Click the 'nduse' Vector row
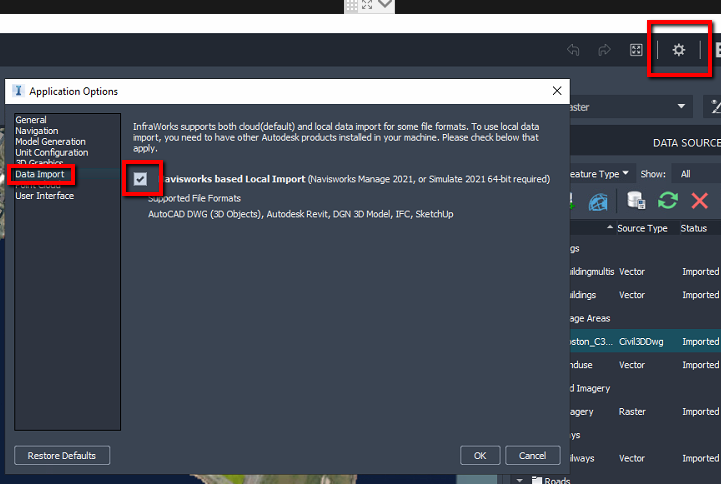The width and height of the screenshot is (721, 484). pyautogui.click(x=645, y=365)
